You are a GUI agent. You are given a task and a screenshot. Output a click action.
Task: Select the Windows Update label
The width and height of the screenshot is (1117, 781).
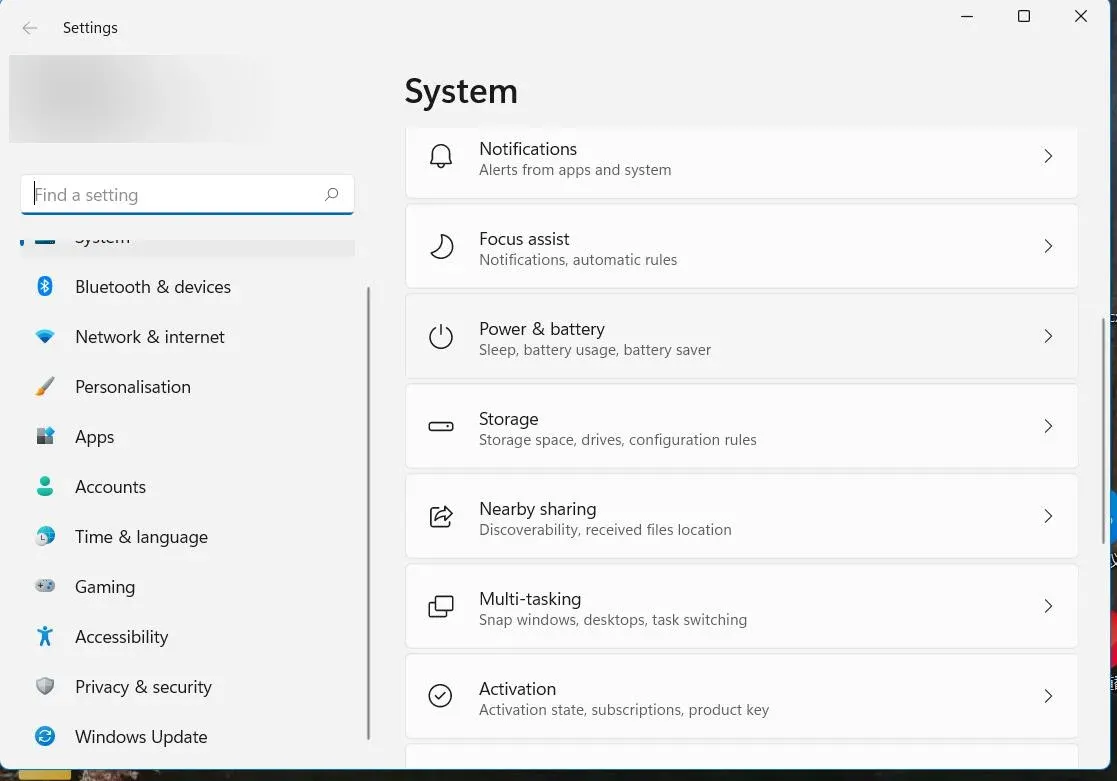point(141,737)
